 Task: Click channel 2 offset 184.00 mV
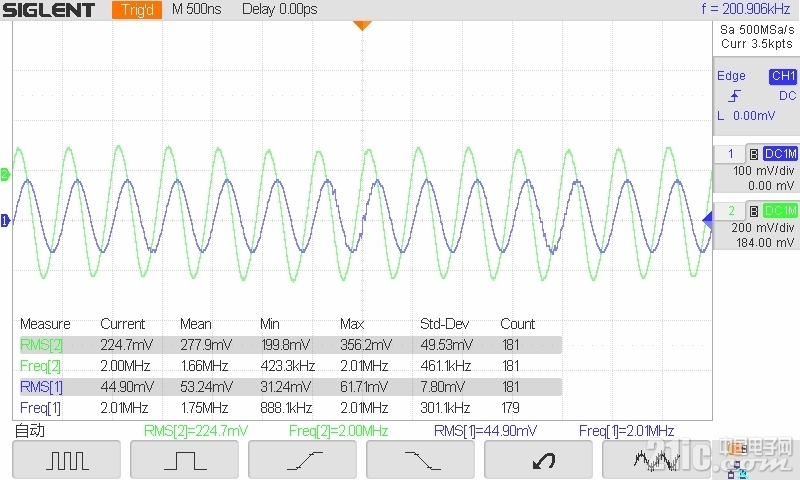[x=765, y=242]
